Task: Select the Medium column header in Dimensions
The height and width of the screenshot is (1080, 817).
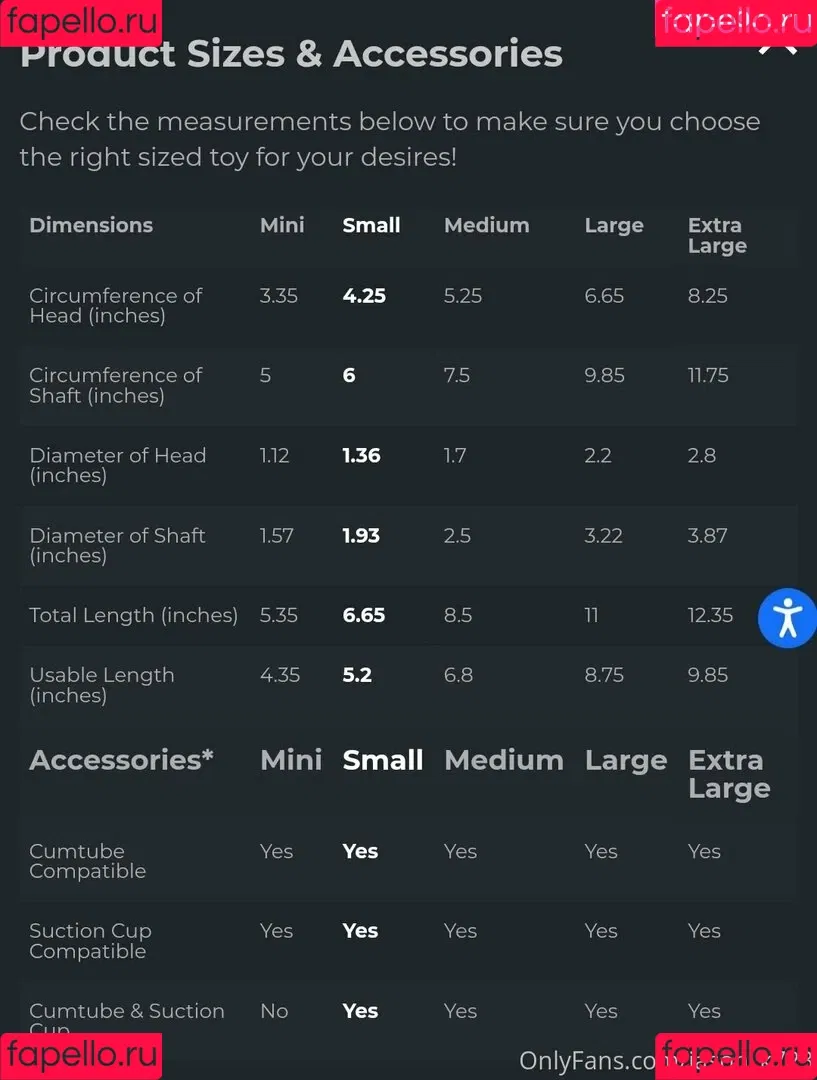Action: (486, 225)
